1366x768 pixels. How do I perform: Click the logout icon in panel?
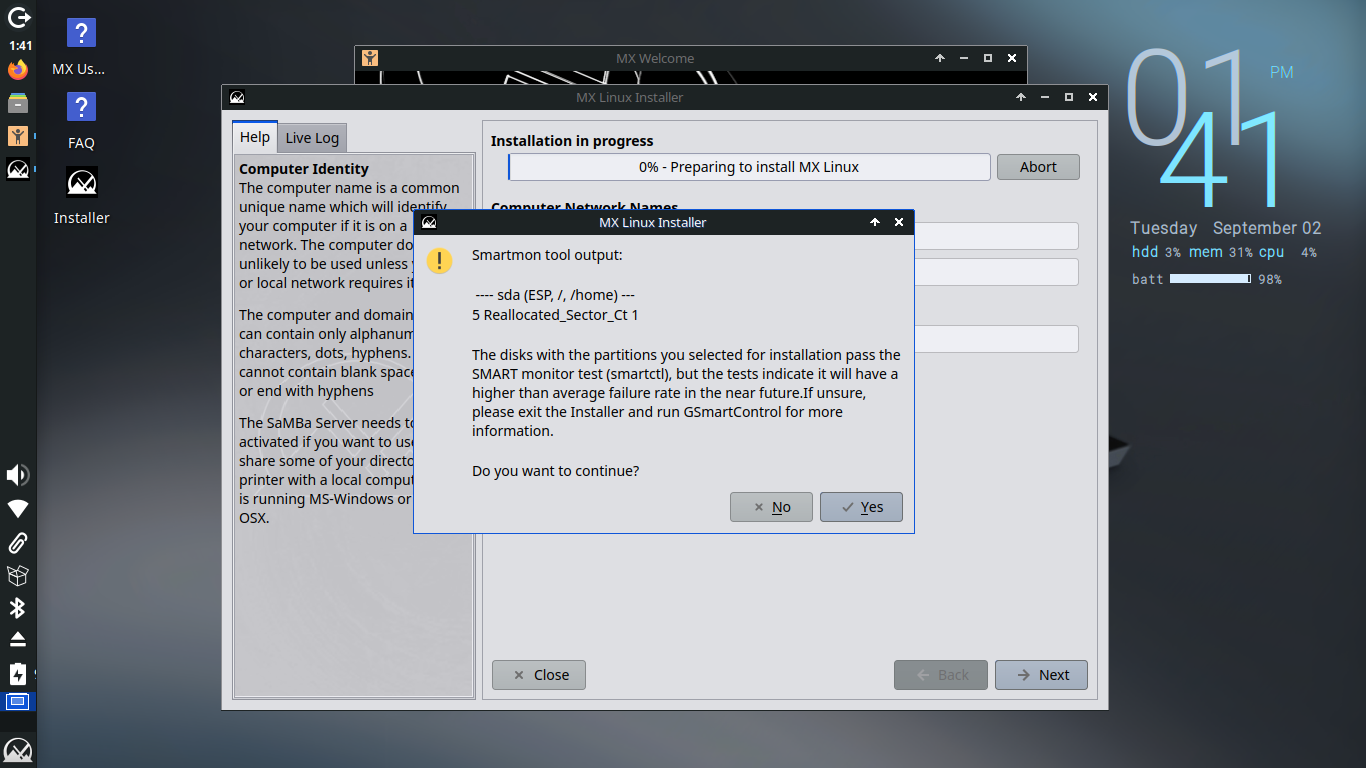tap(18, 17)
